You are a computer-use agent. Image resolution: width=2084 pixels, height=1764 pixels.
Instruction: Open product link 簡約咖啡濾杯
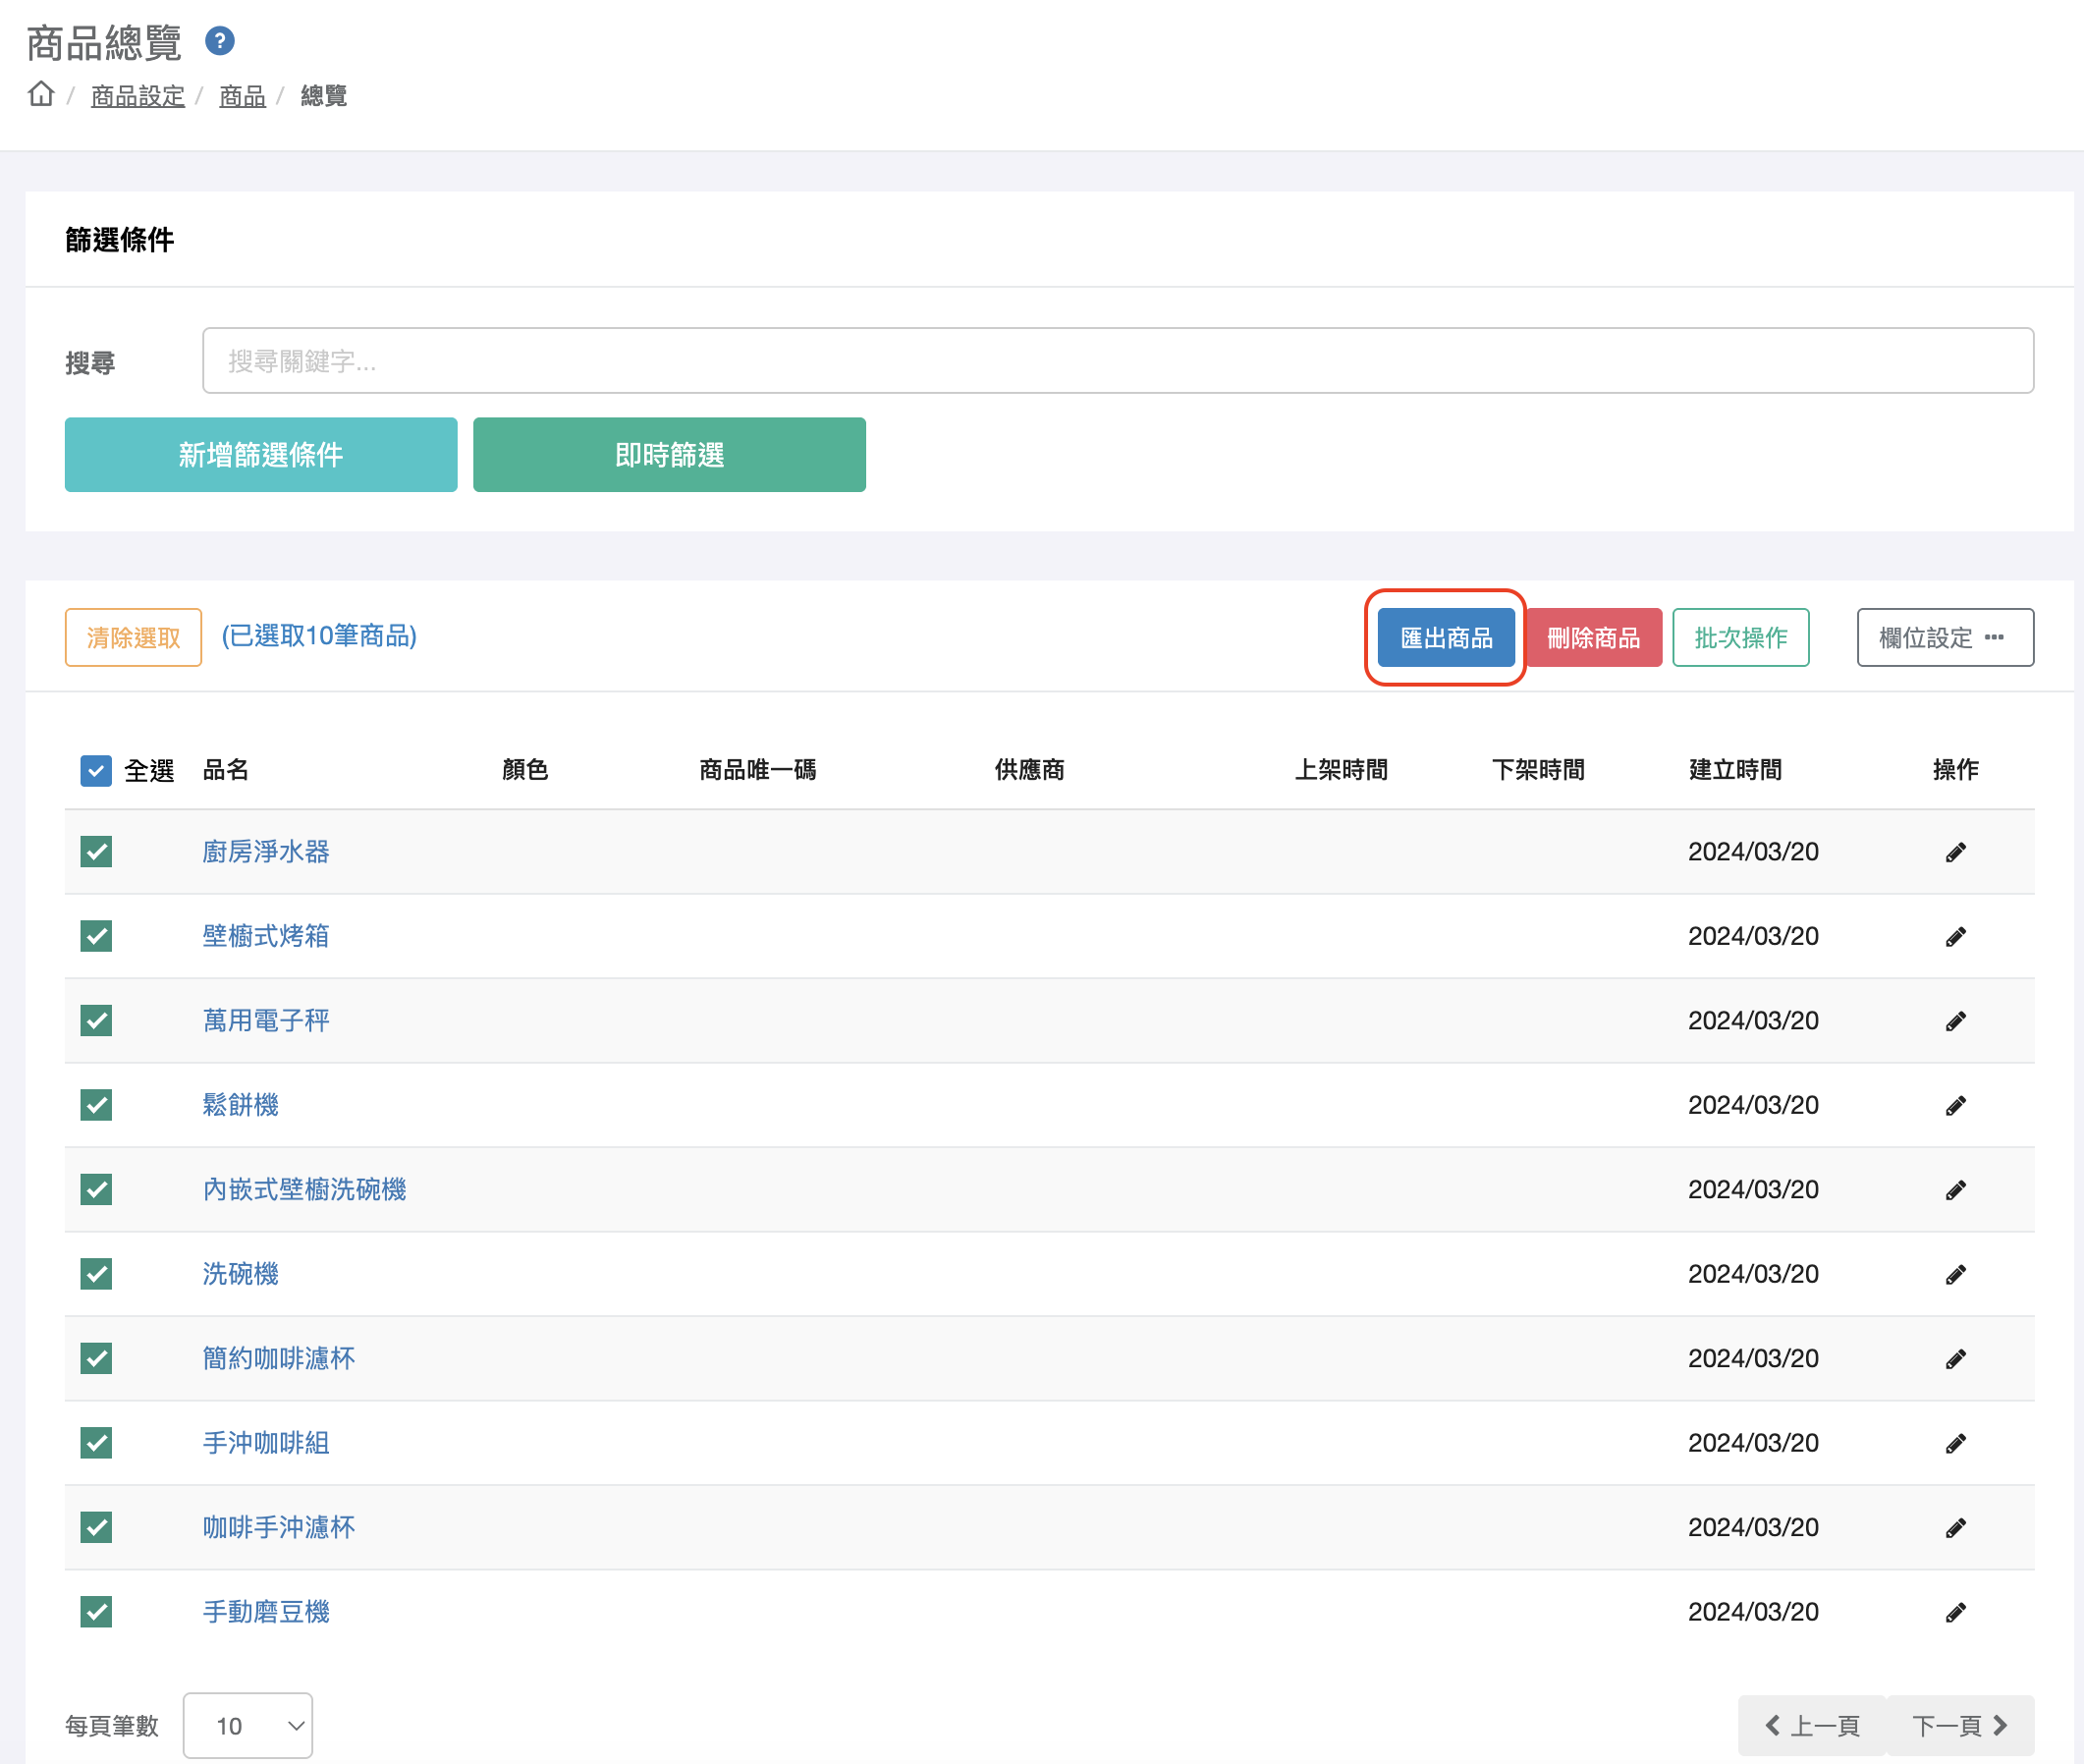[x=279, y=1359]
